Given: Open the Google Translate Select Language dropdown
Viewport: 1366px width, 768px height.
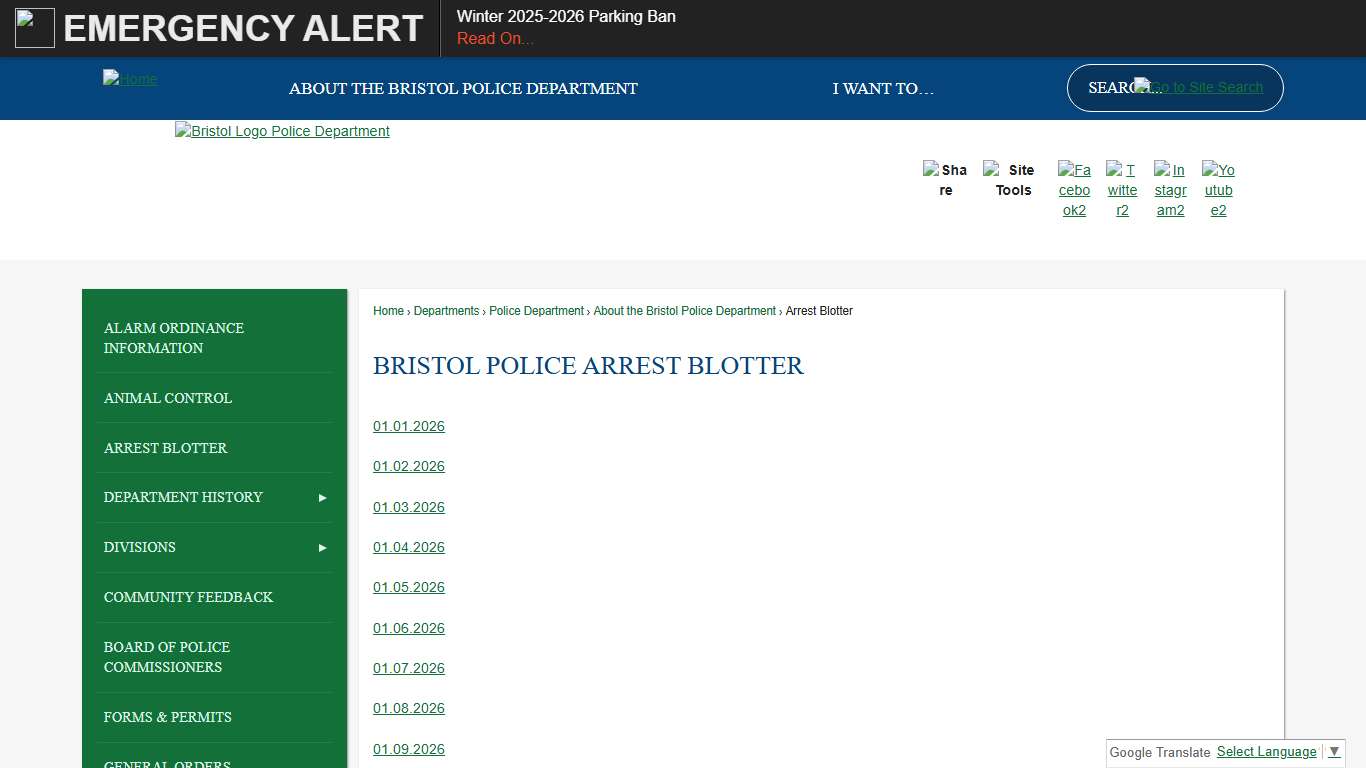Looking at the screenshot, I should (x=1266, y=751).
